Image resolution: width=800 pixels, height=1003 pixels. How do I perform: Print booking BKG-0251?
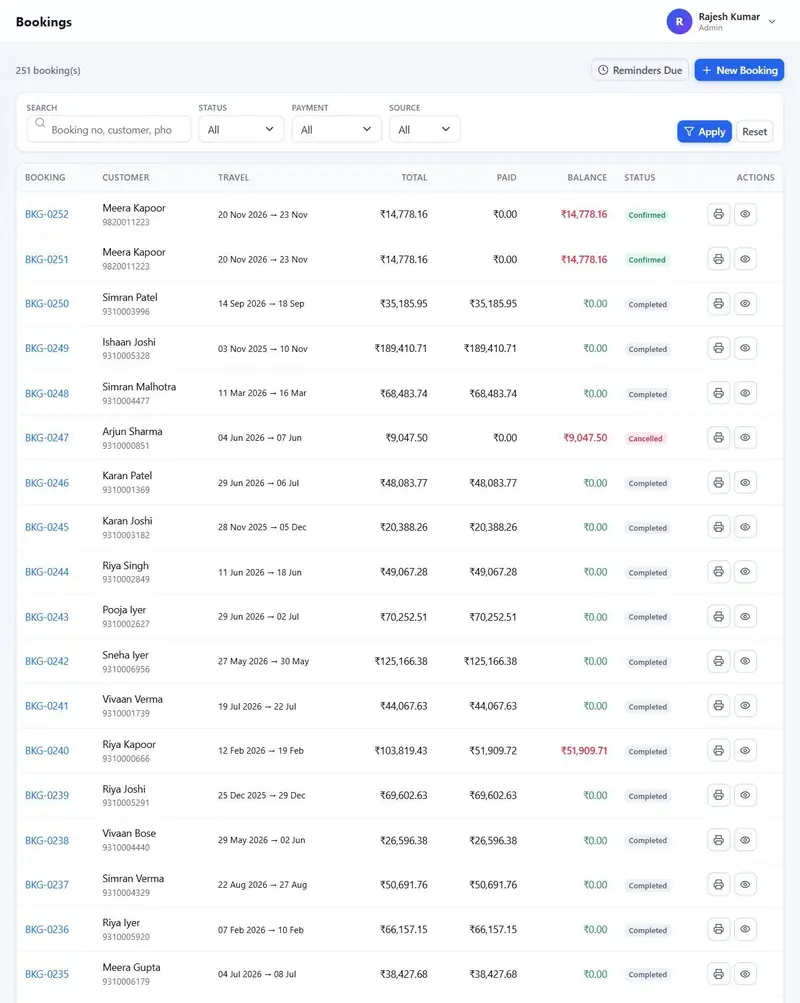[718, 259]
